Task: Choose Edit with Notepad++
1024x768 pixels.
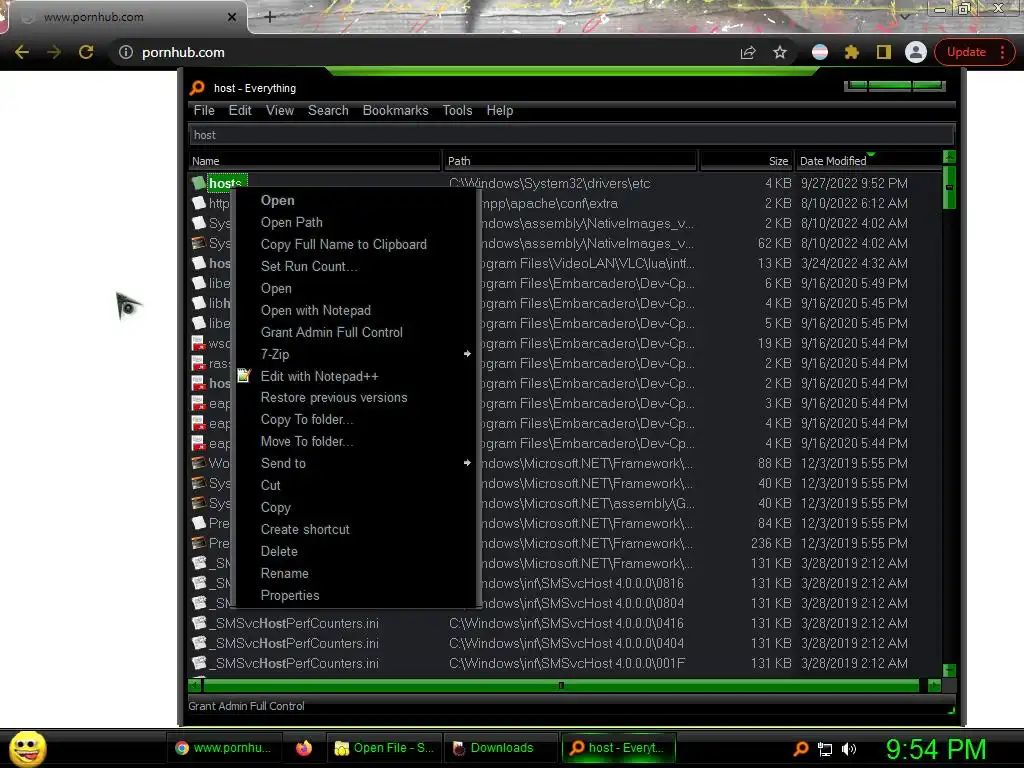Action: (x=319, y=376)
